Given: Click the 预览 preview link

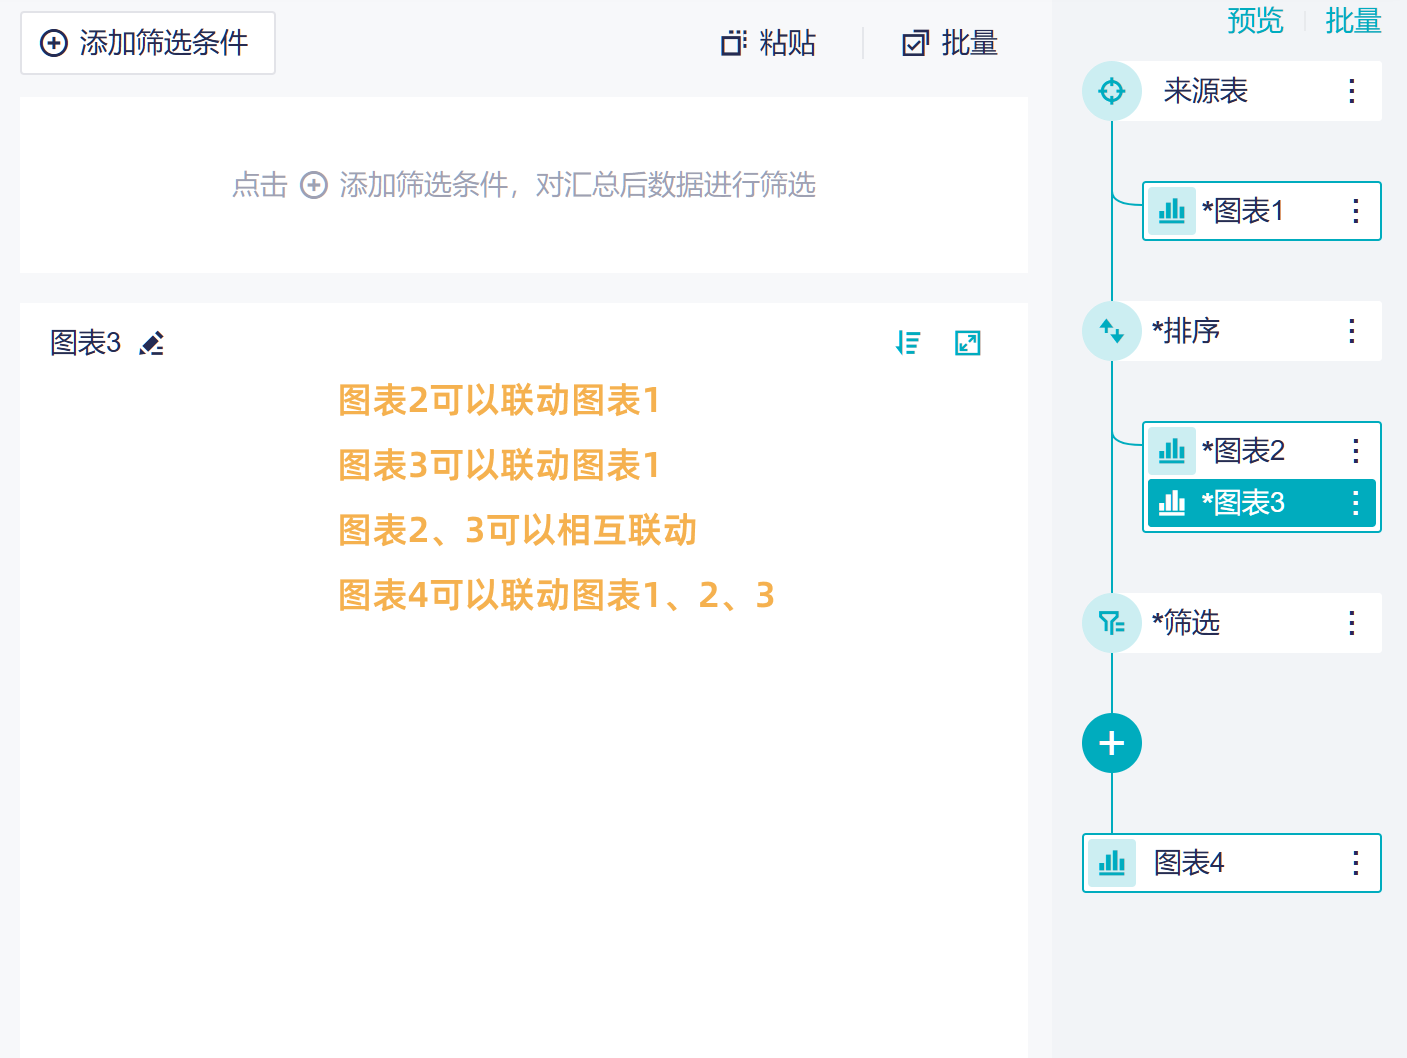Looking at the screenshot, I should pos(1255,20).
